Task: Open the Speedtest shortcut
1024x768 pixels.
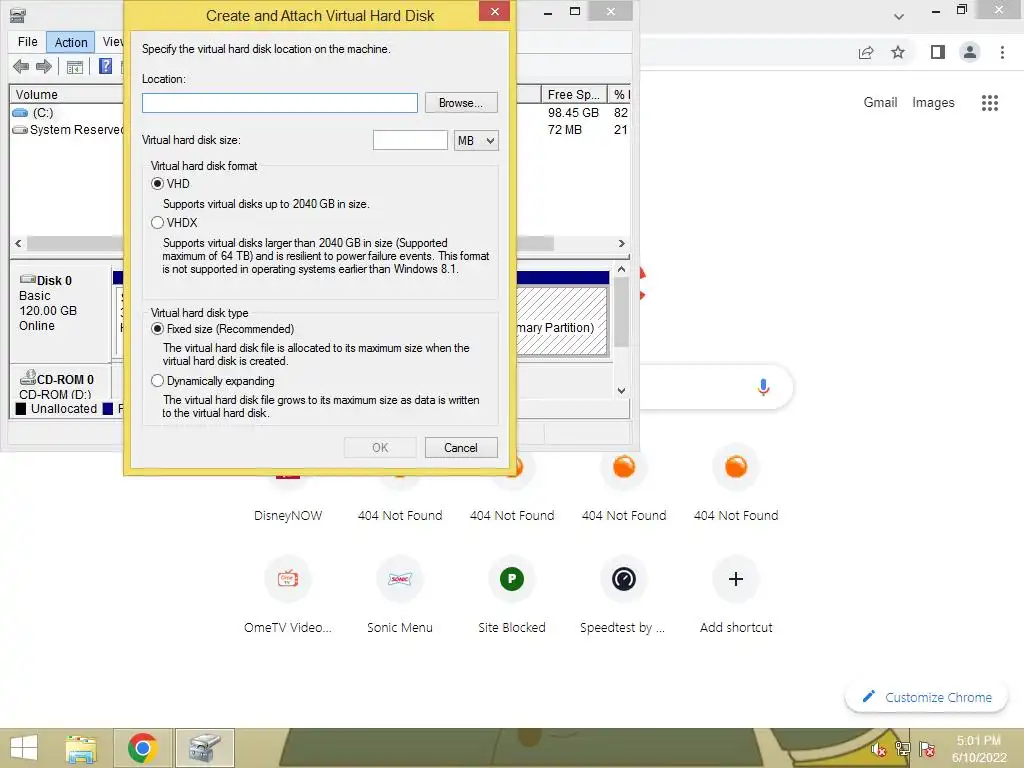Action: click(x=624, y=579)
